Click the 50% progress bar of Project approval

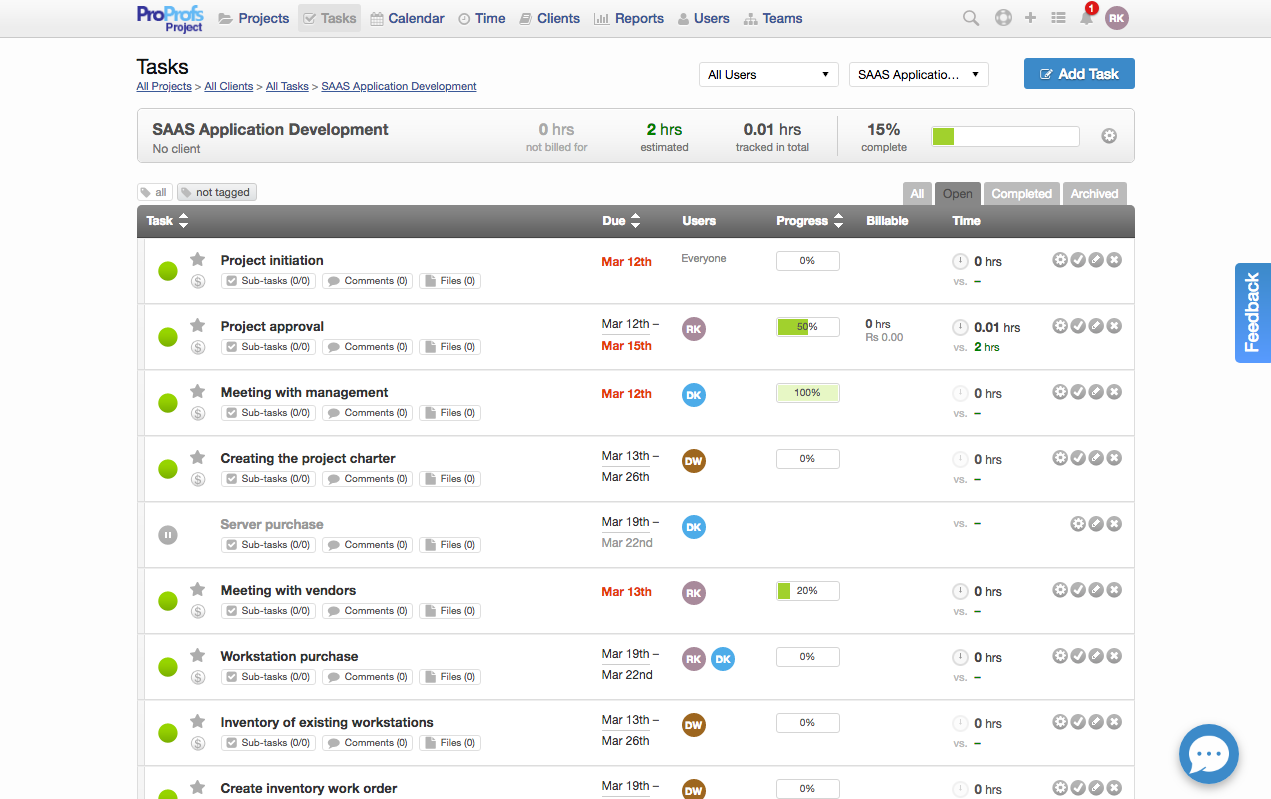[x=807, y=327]
